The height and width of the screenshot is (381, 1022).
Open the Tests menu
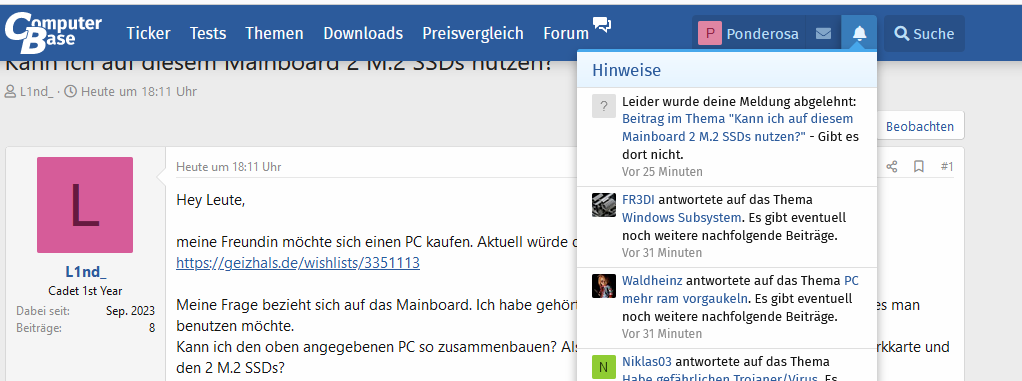point(208,33)
